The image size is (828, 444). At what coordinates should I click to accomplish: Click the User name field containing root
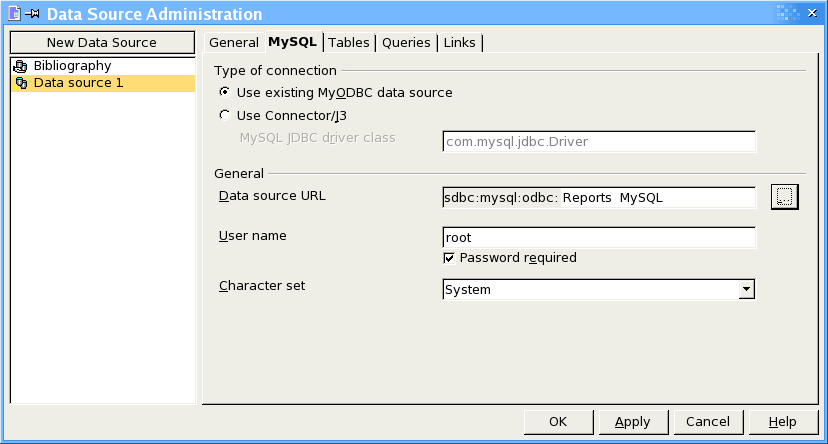pos(599,238)
